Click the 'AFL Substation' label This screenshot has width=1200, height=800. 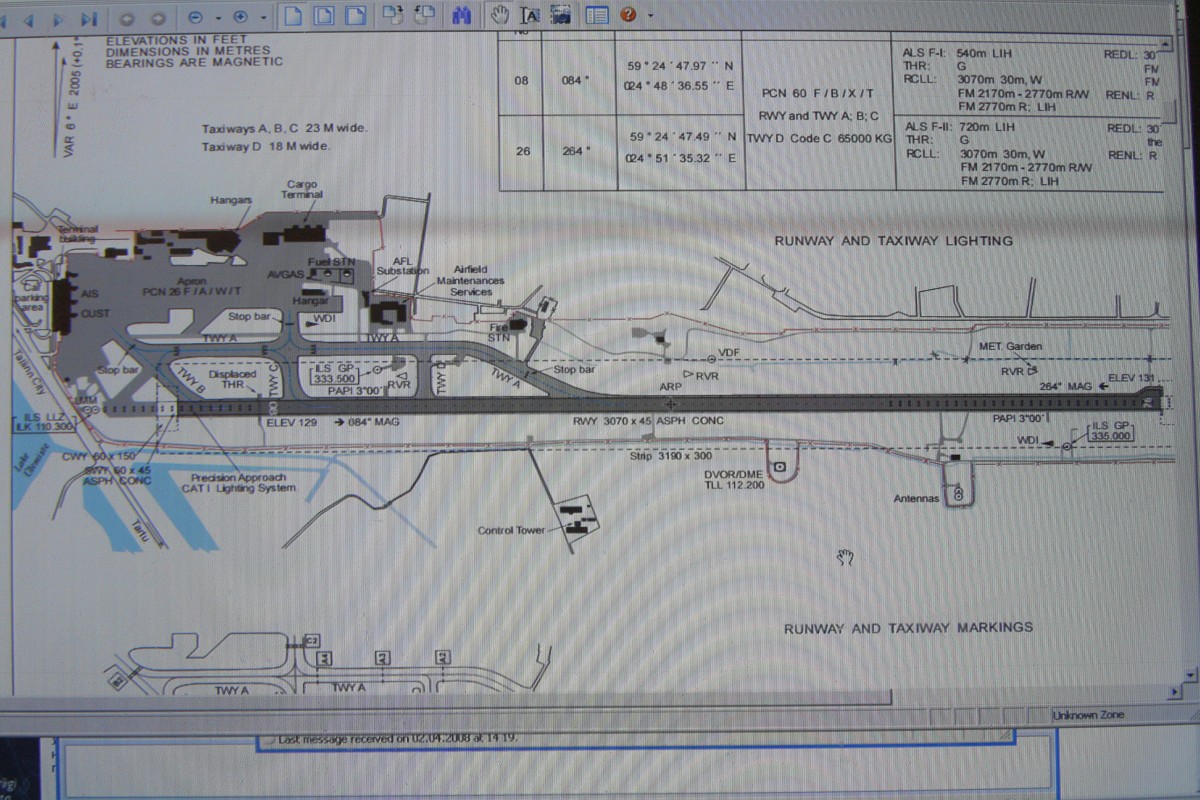(x=403, y=265)
